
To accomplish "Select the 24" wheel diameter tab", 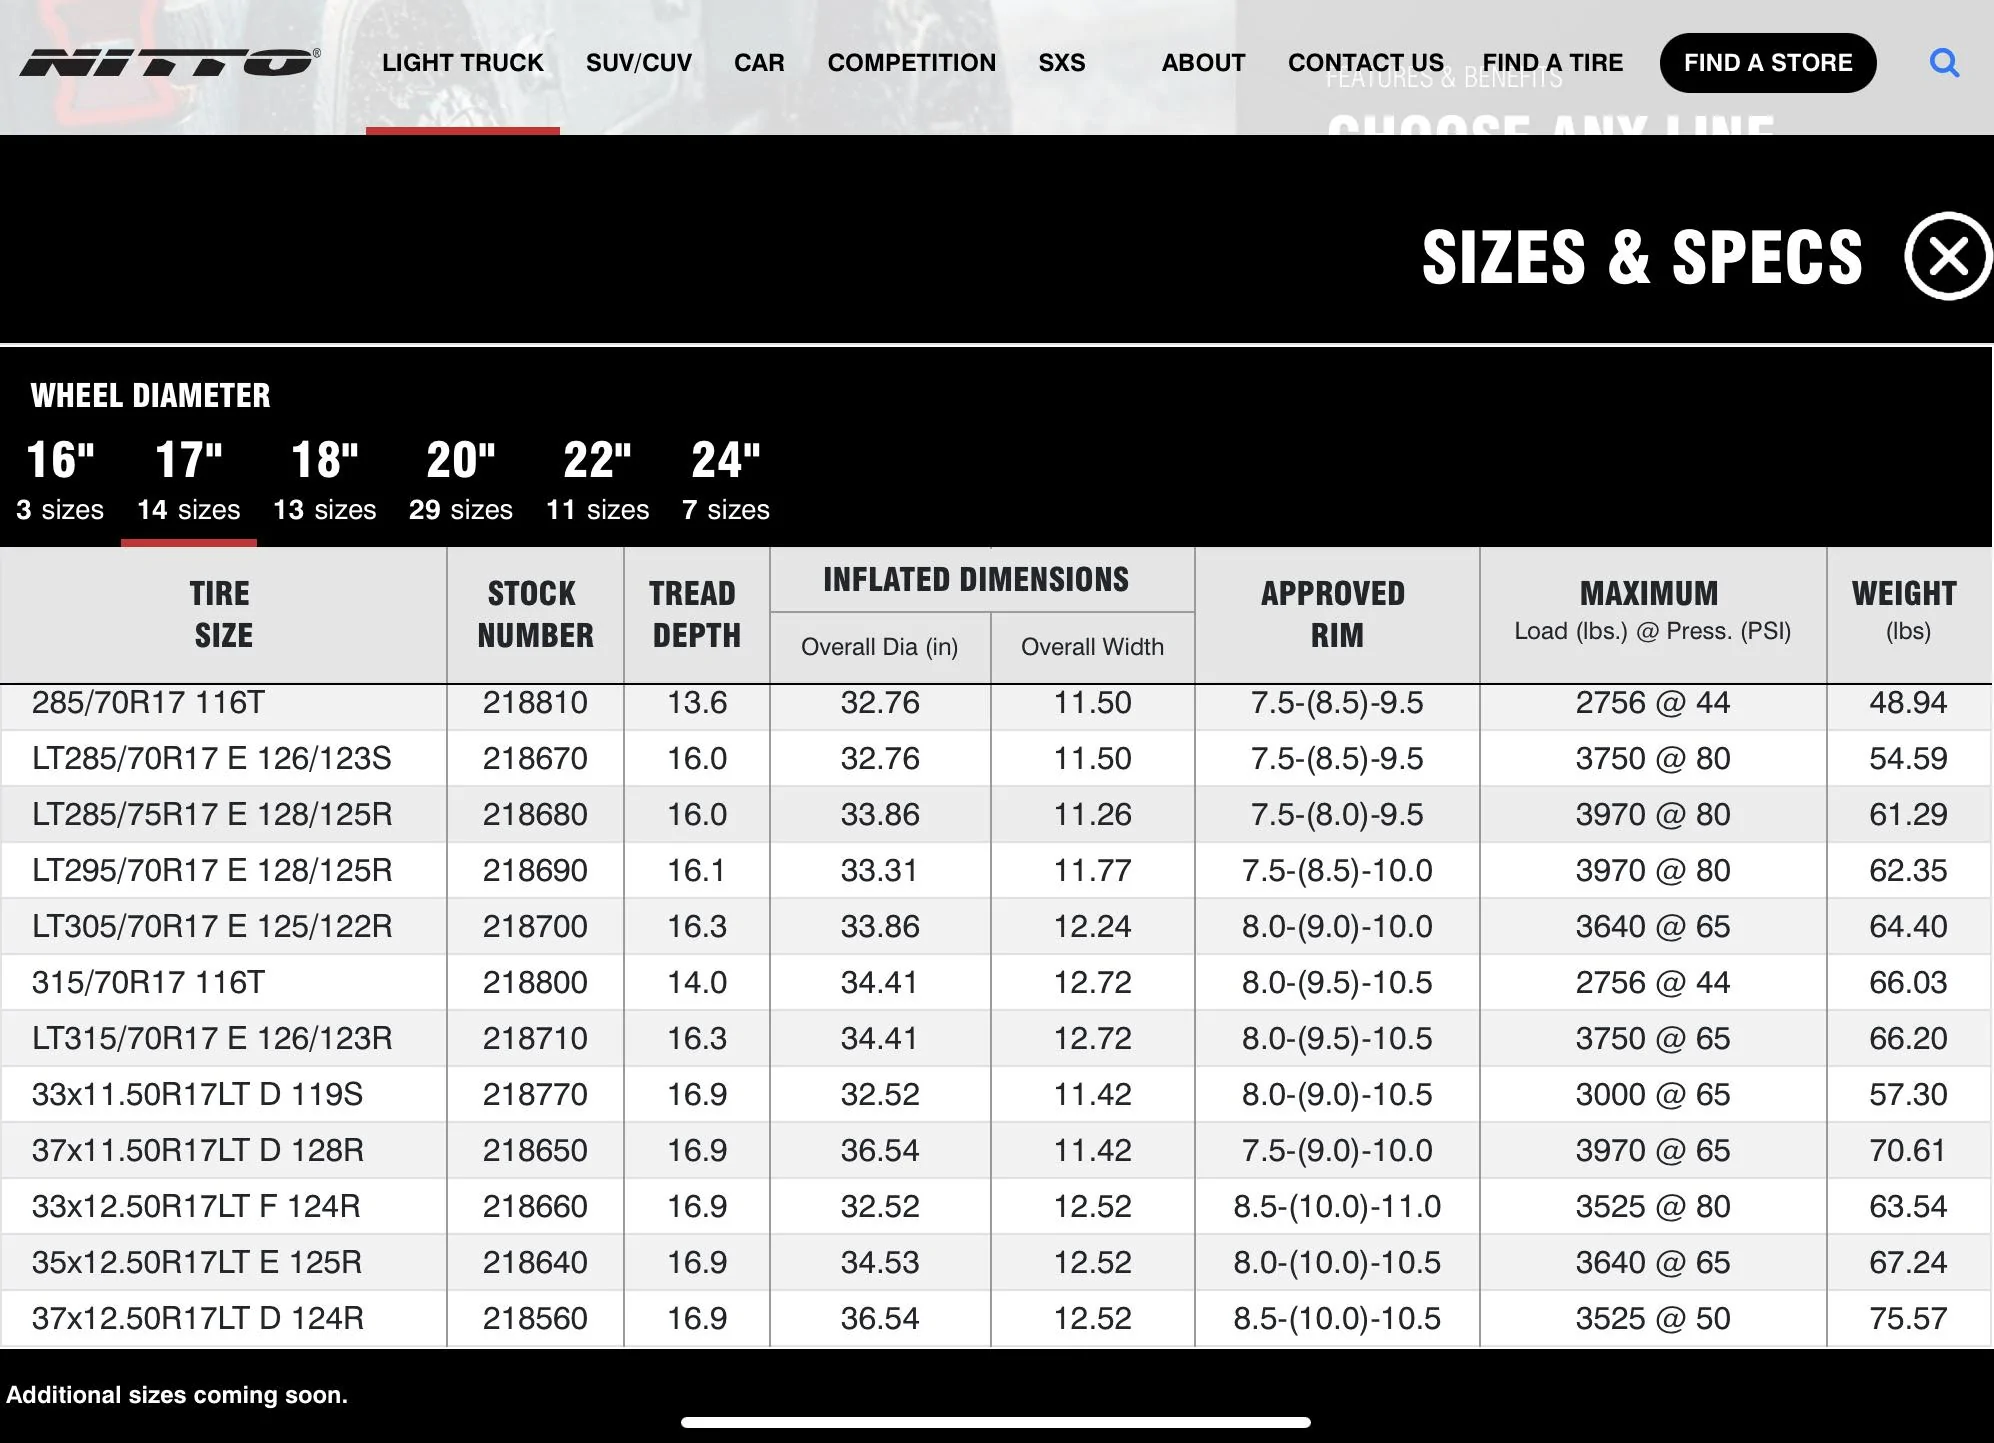I will [x=726, y=481].
